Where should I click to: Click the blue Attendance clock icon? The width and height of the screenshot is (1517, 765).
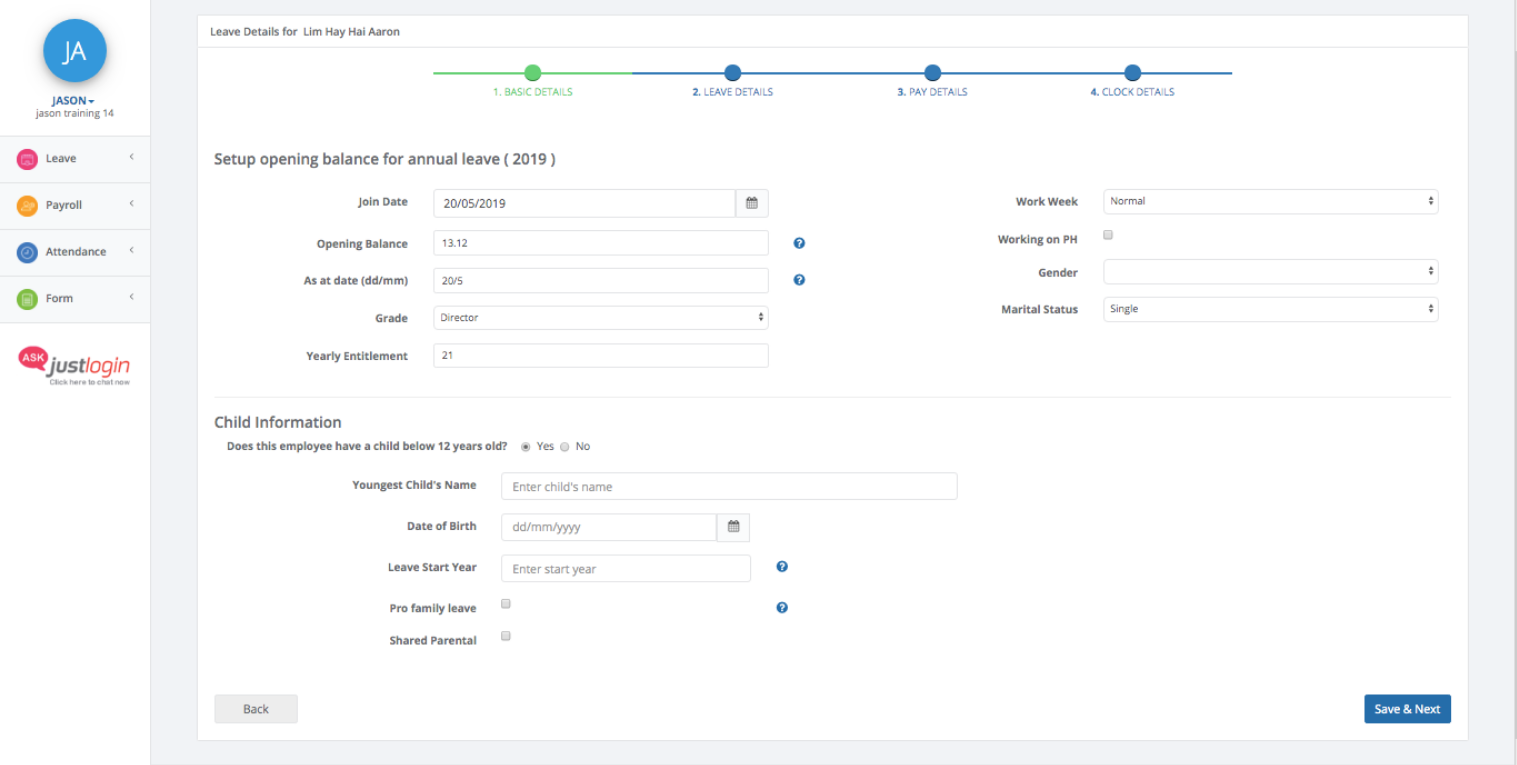point(27,253)
